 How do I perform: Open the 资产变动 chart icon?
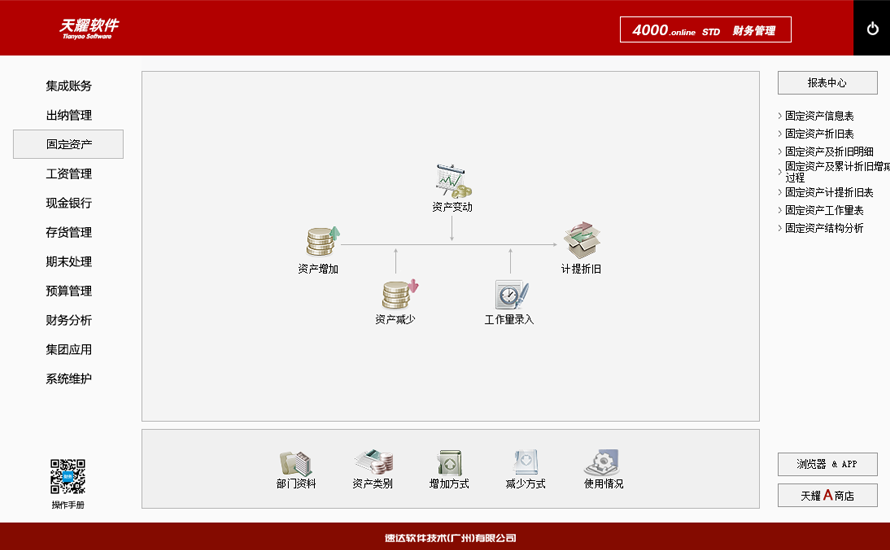coord(454,180)
